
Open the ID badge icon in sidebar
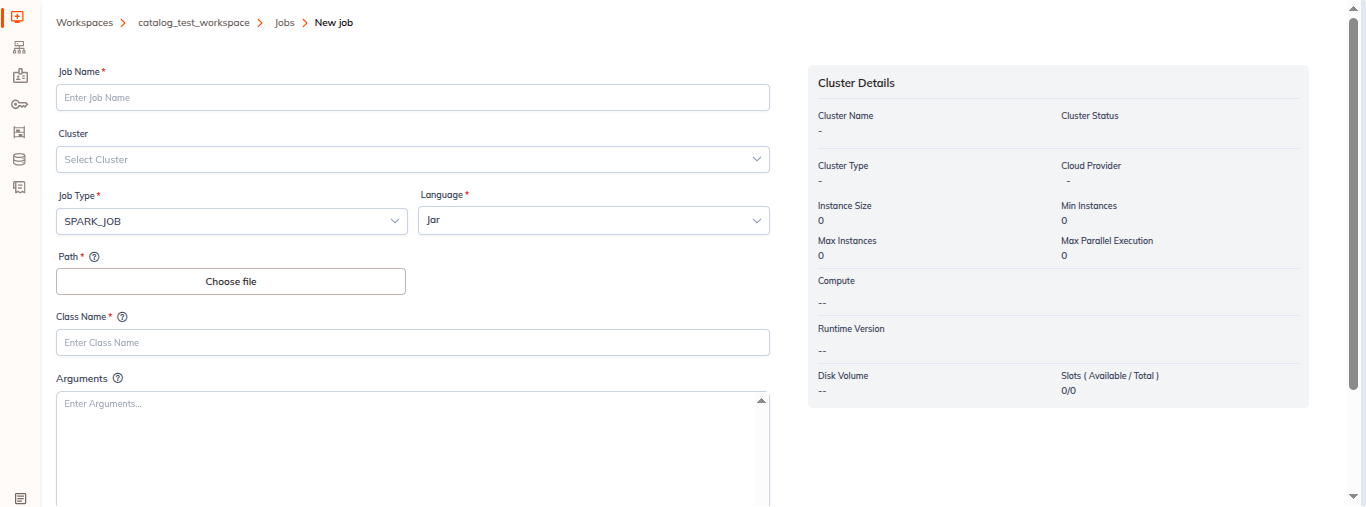19,76
